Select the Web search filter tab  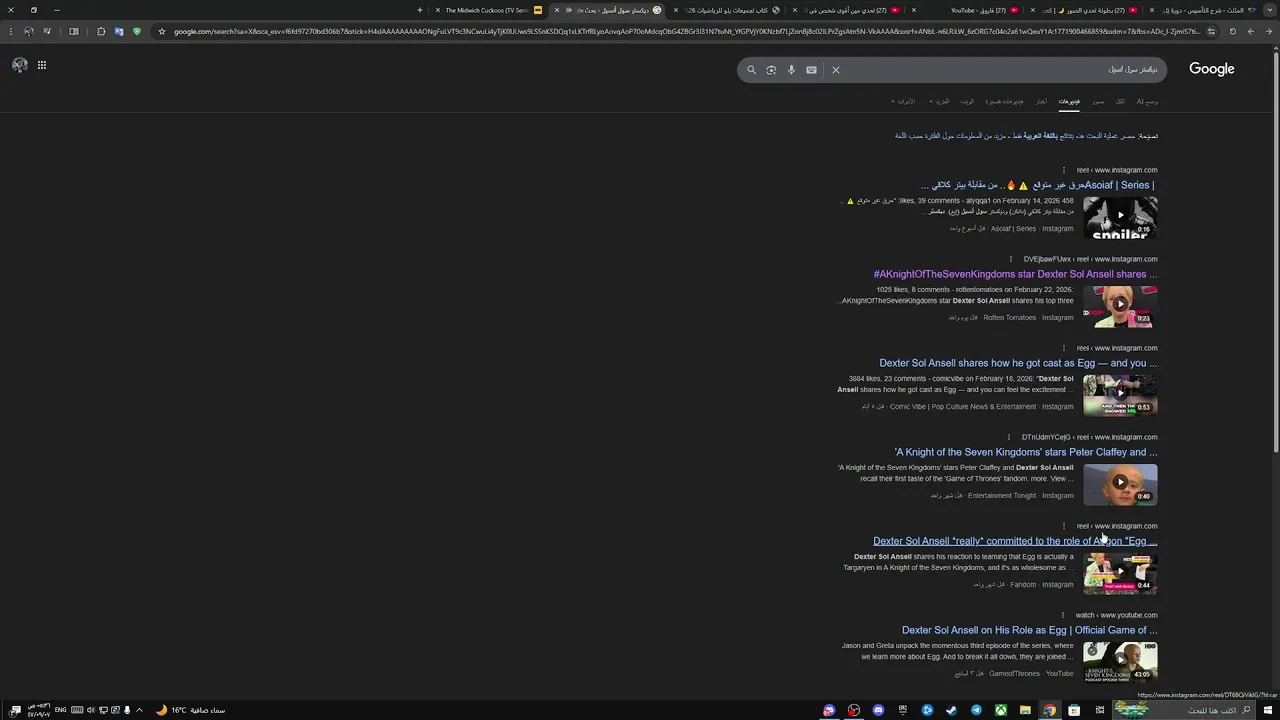[967, 101]
